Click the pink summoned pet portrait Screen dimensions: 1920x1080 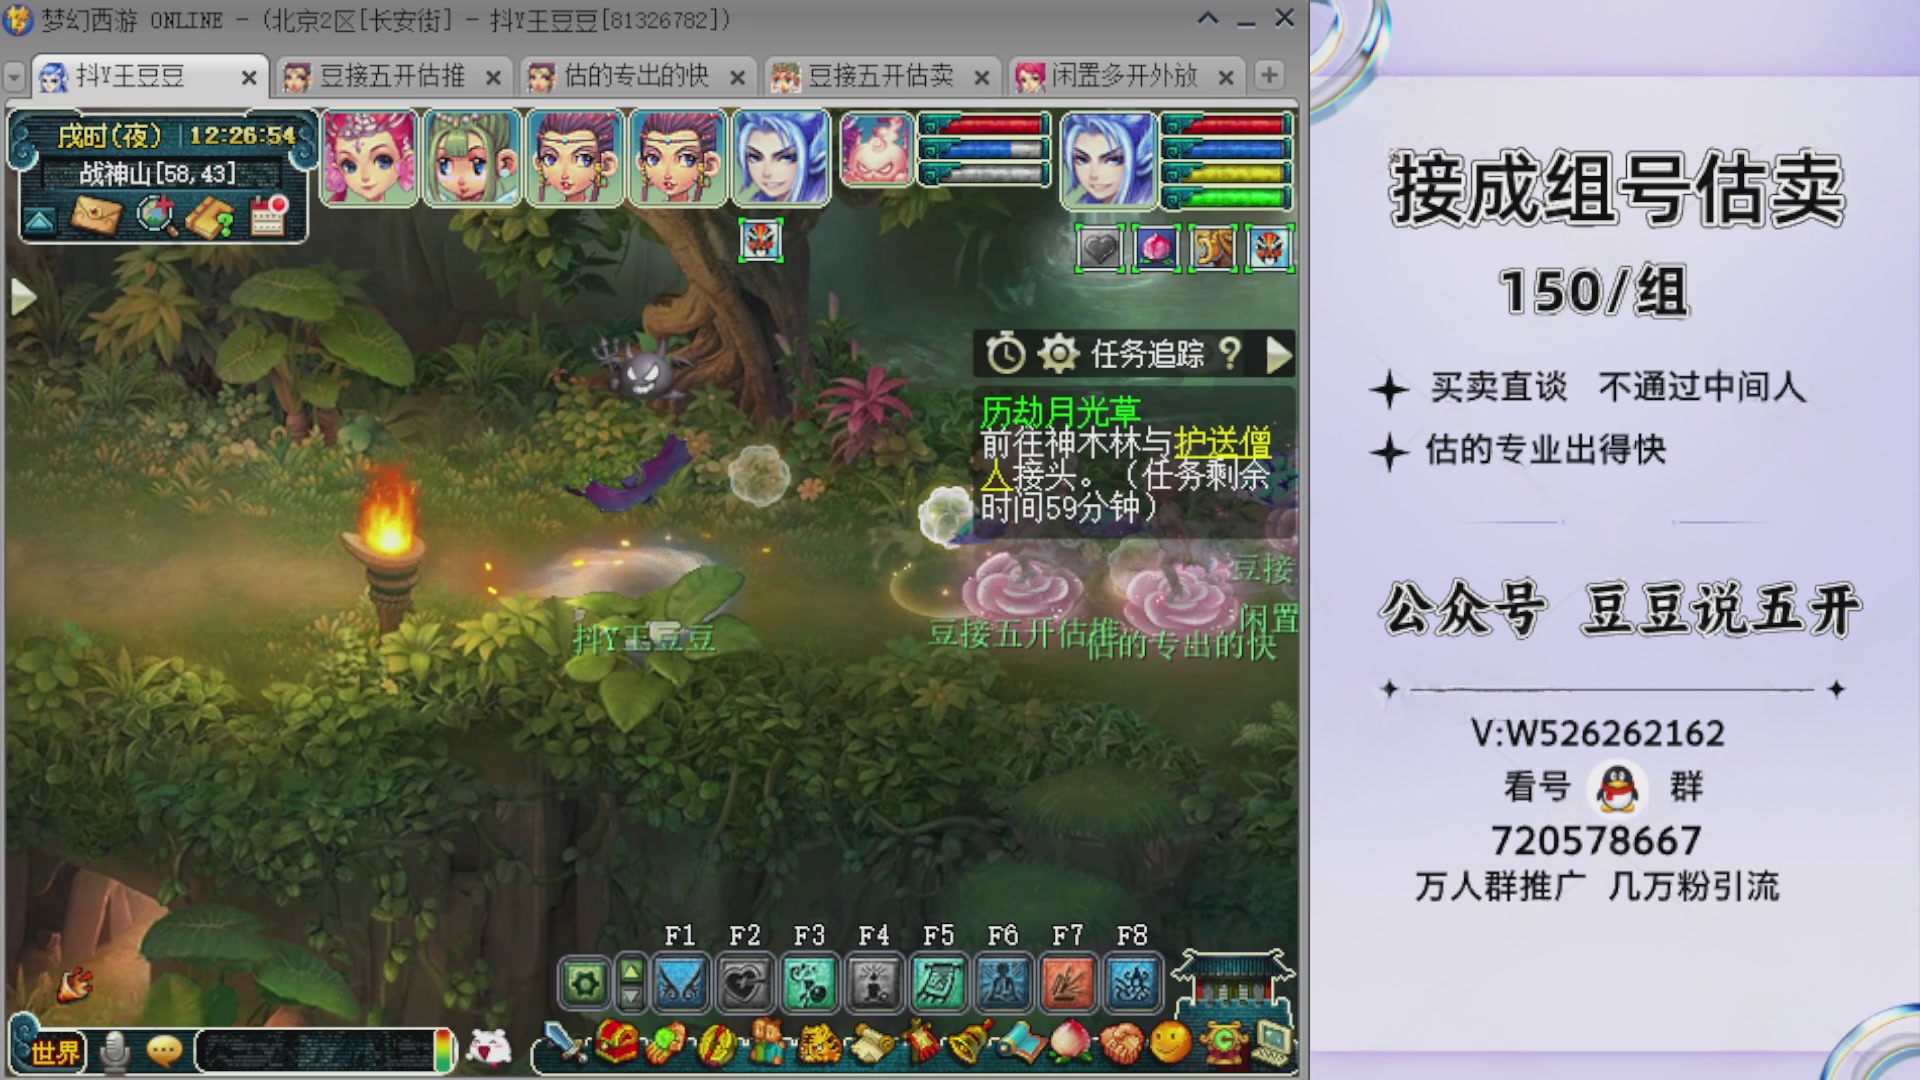tap(877, 150)
